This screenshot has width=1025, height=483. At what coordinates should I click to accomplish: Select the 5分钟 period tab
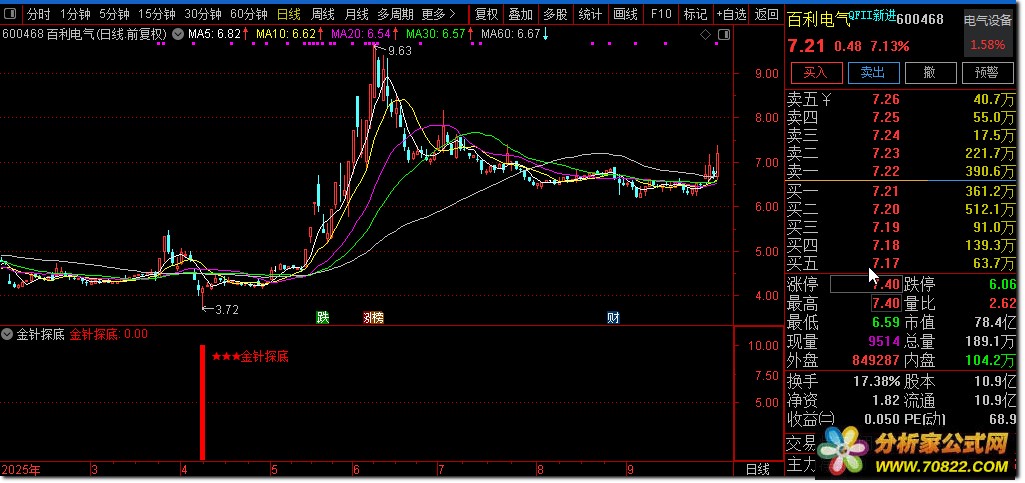coord(115,14)
